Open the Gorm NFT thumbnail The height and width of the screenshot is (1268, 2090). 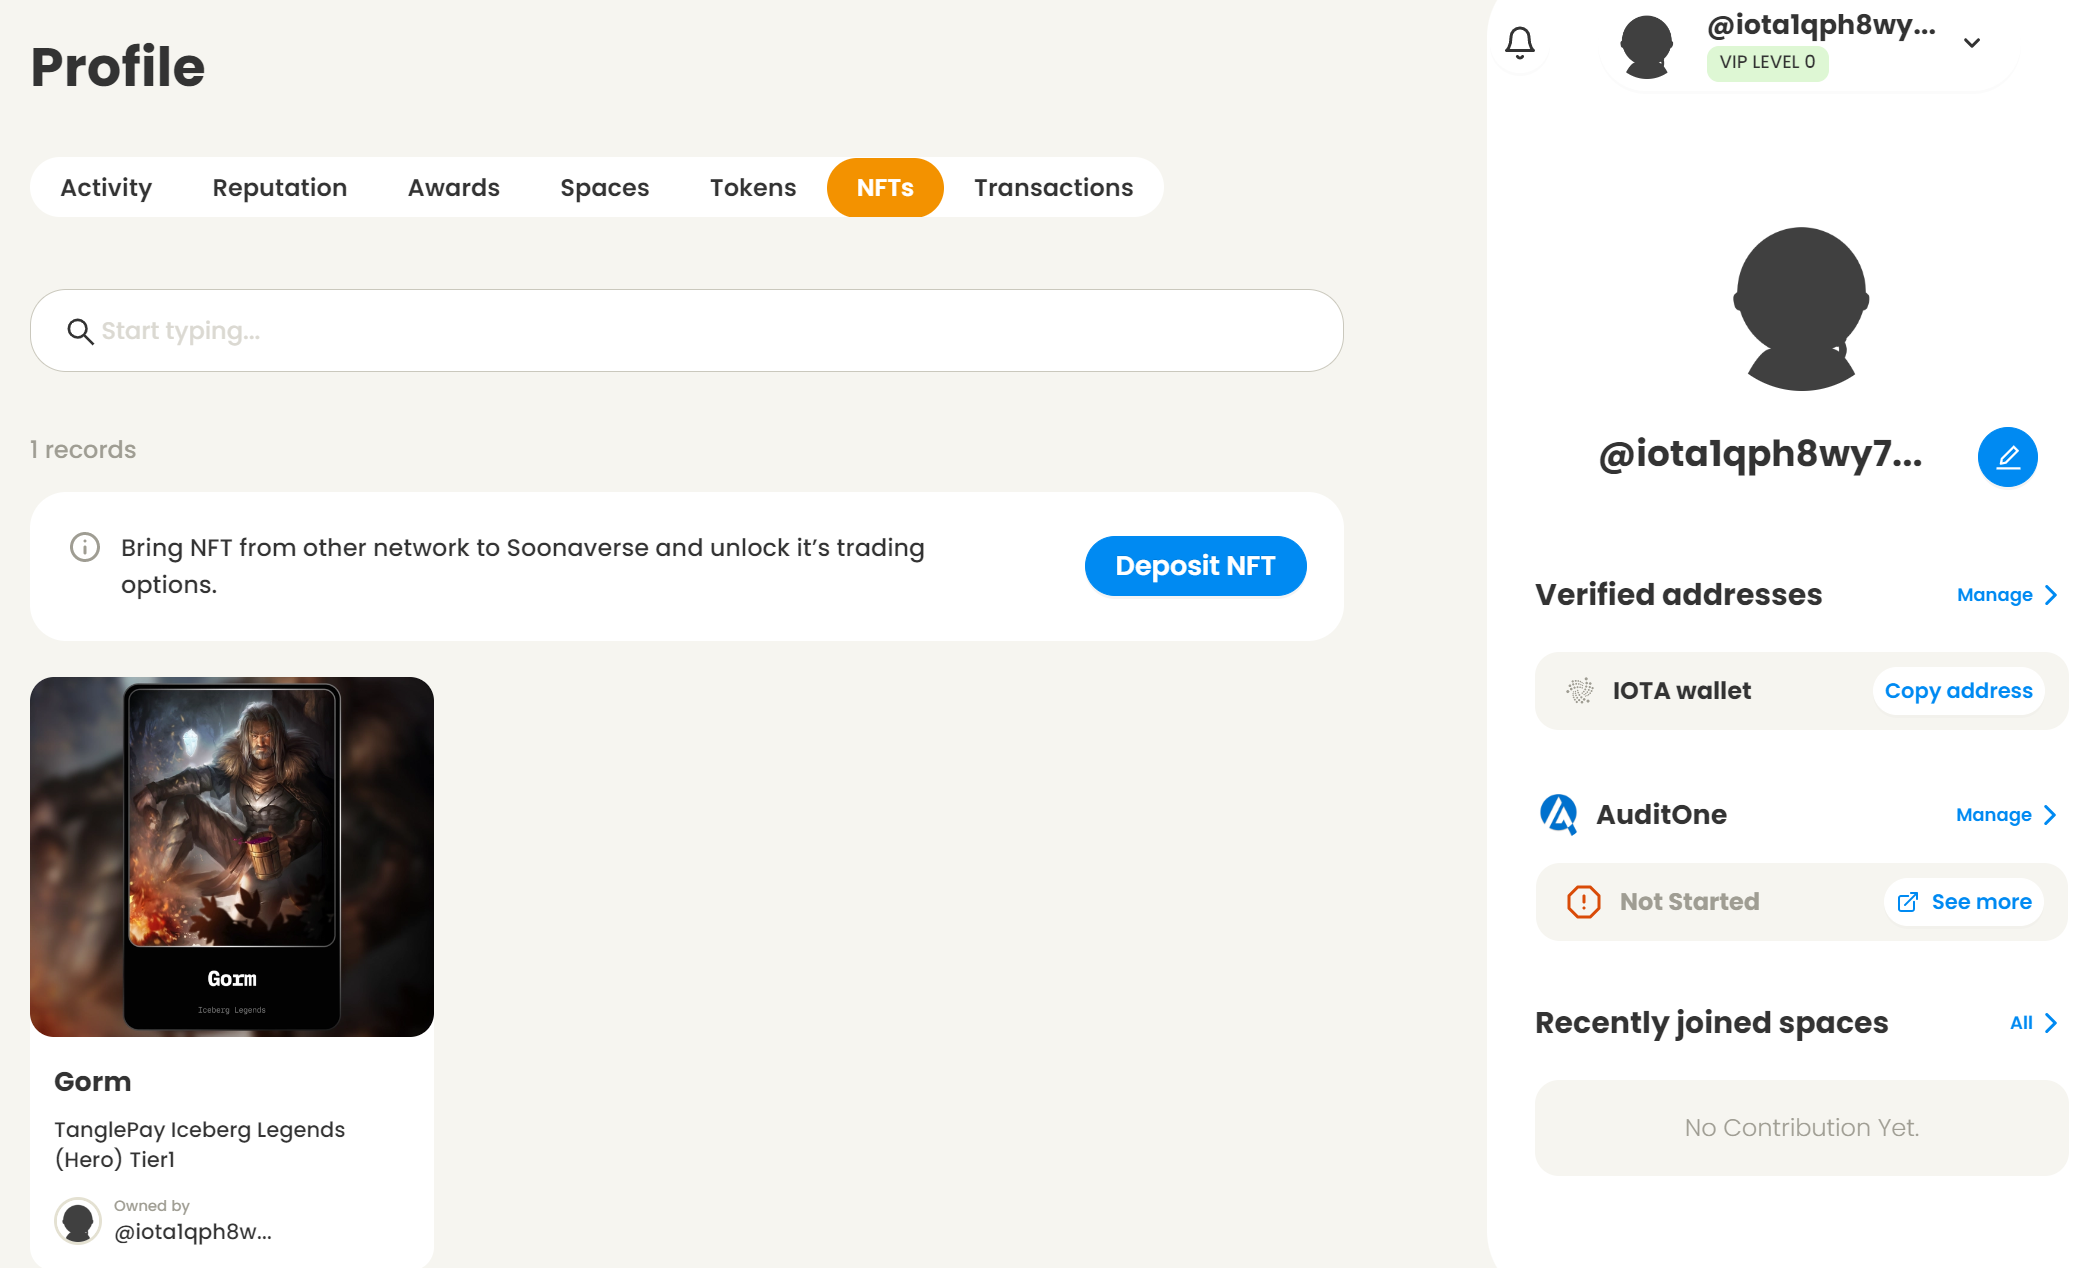point(232,856)
